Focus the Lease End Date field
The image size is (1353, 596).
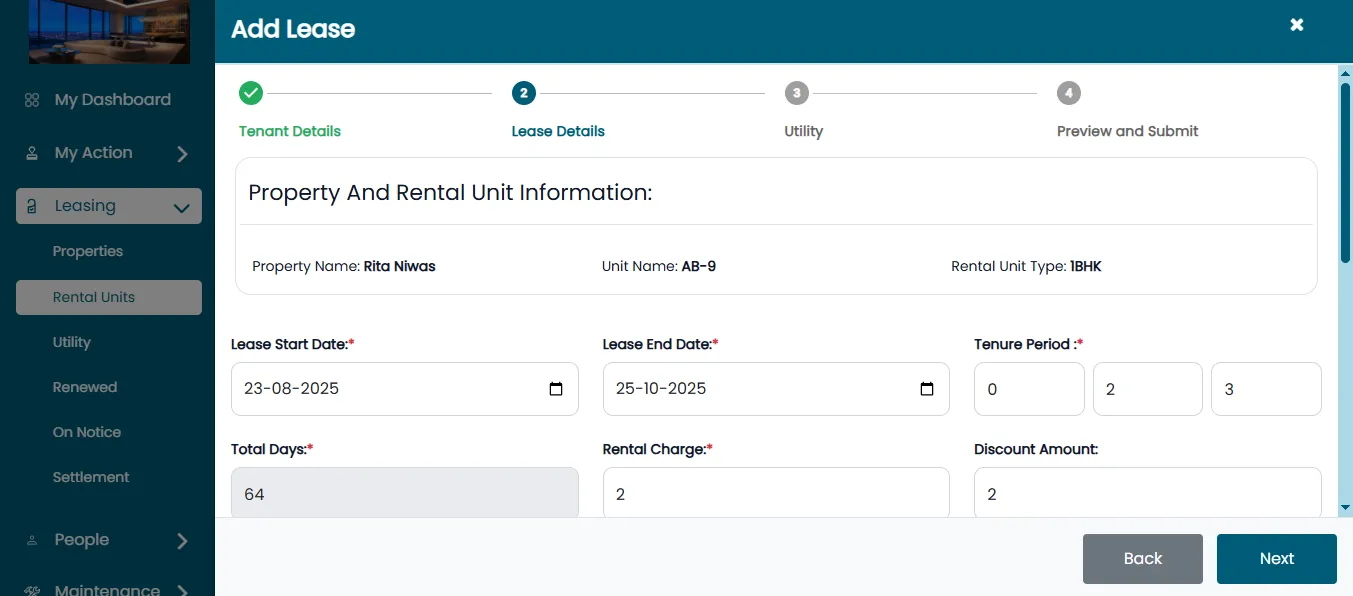coord(776,389)
